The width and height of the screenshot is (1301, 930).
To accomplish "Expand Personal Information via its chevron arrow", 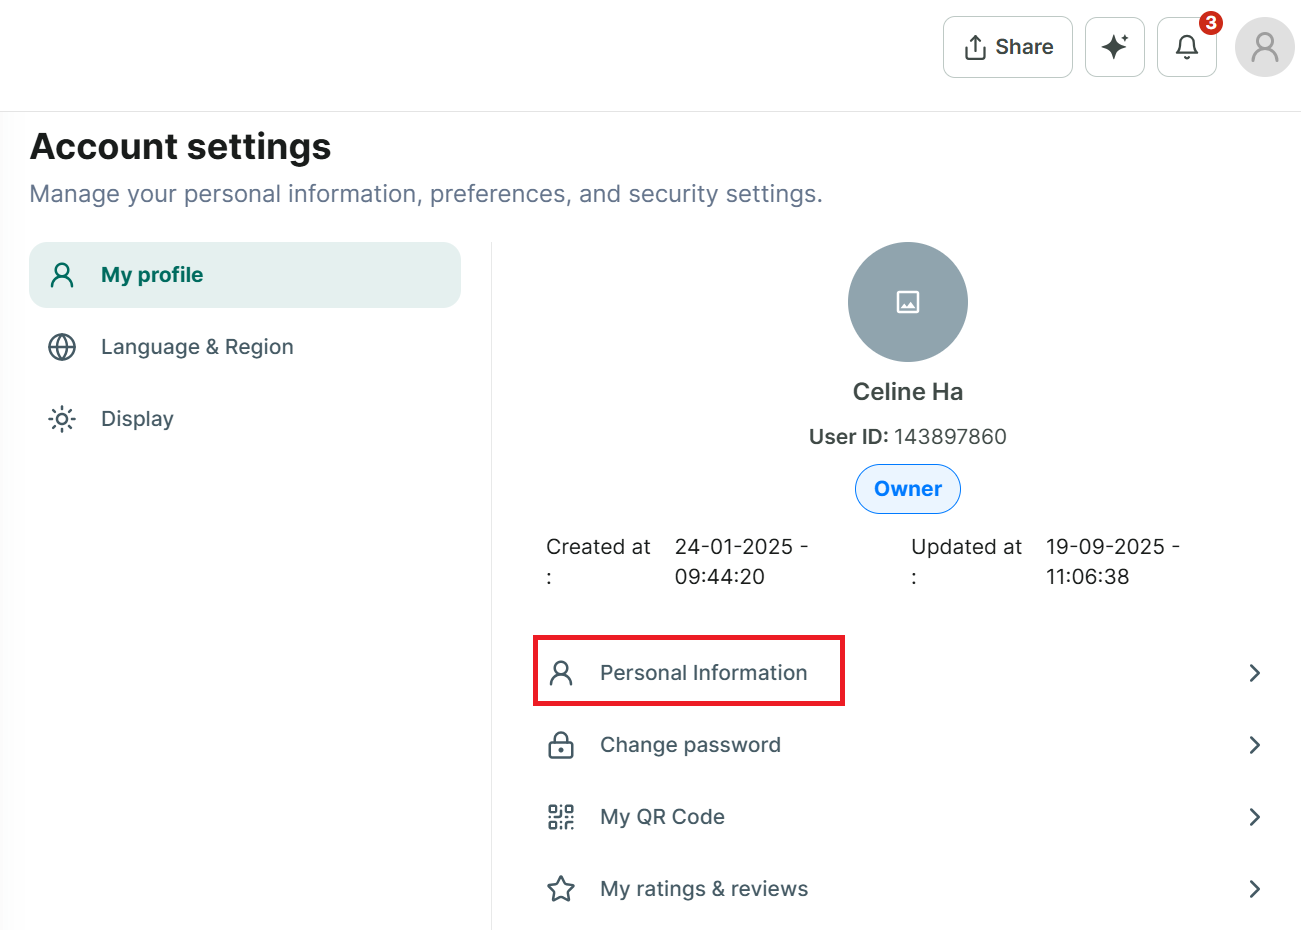I will (1255, 673).
